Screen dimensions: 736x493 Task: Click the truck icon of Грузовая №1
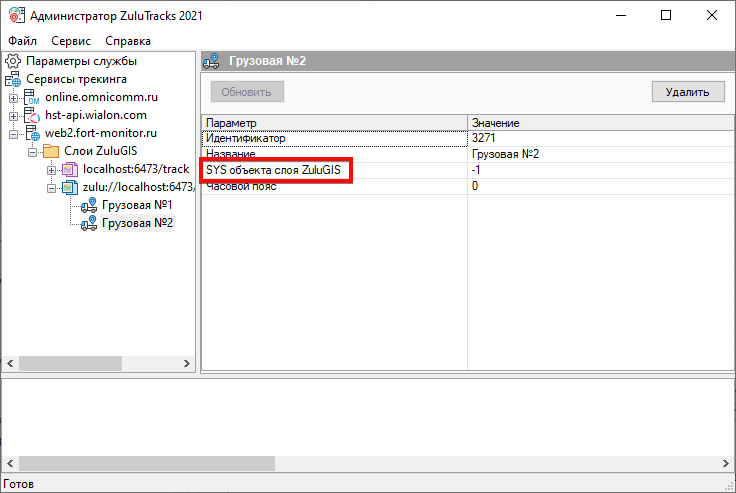tap(88, 205)
